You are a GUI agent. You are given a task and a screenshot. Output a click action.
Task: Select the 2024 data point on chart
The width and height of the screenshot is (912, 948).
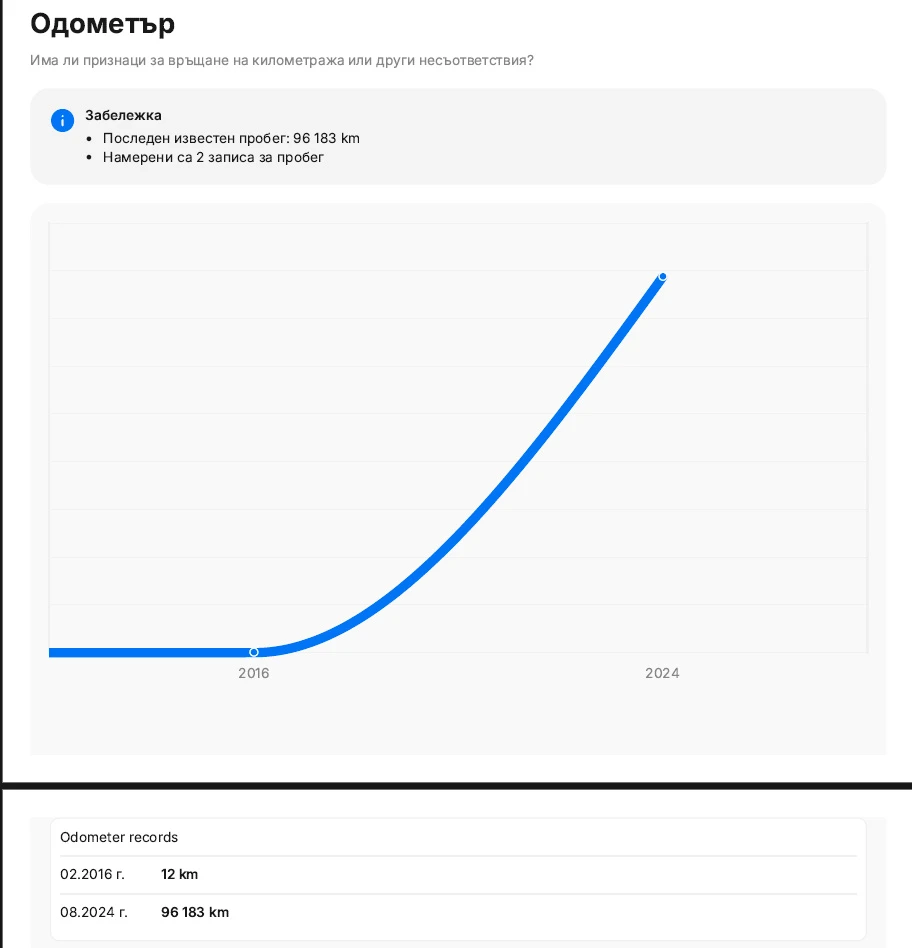(662, 277)
